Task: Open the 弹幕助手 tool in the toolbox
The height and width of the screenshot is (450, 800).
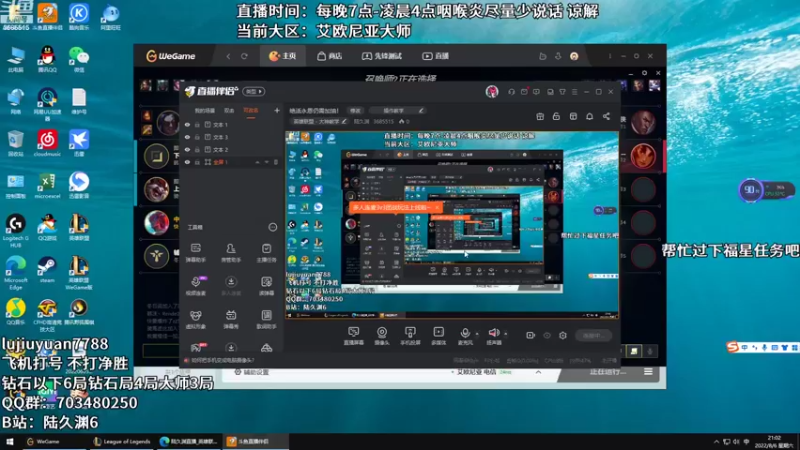Action: [195, 253]
